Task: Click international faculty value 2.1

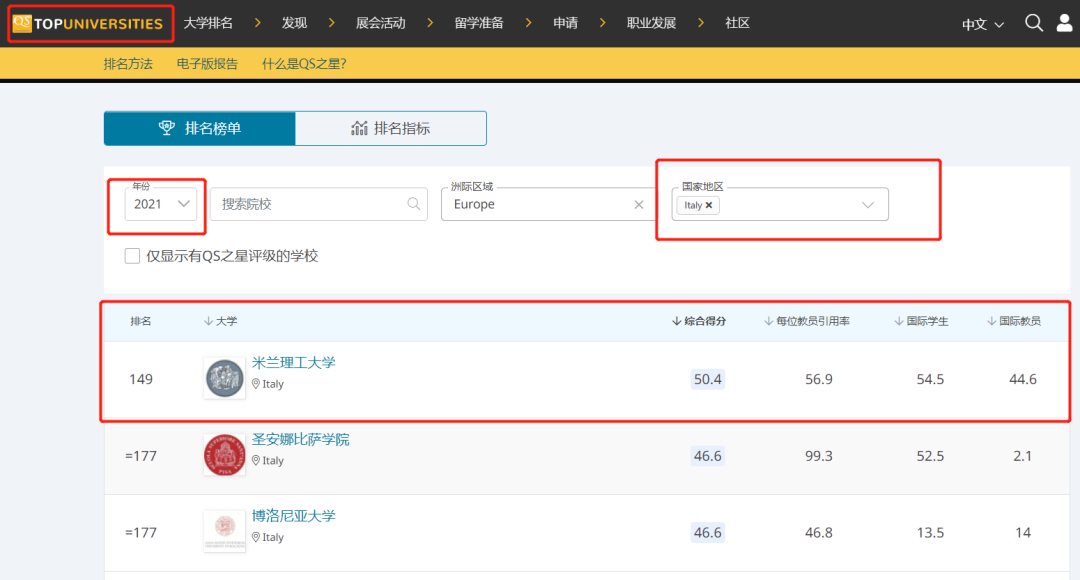Action: tap(1023, 456)
